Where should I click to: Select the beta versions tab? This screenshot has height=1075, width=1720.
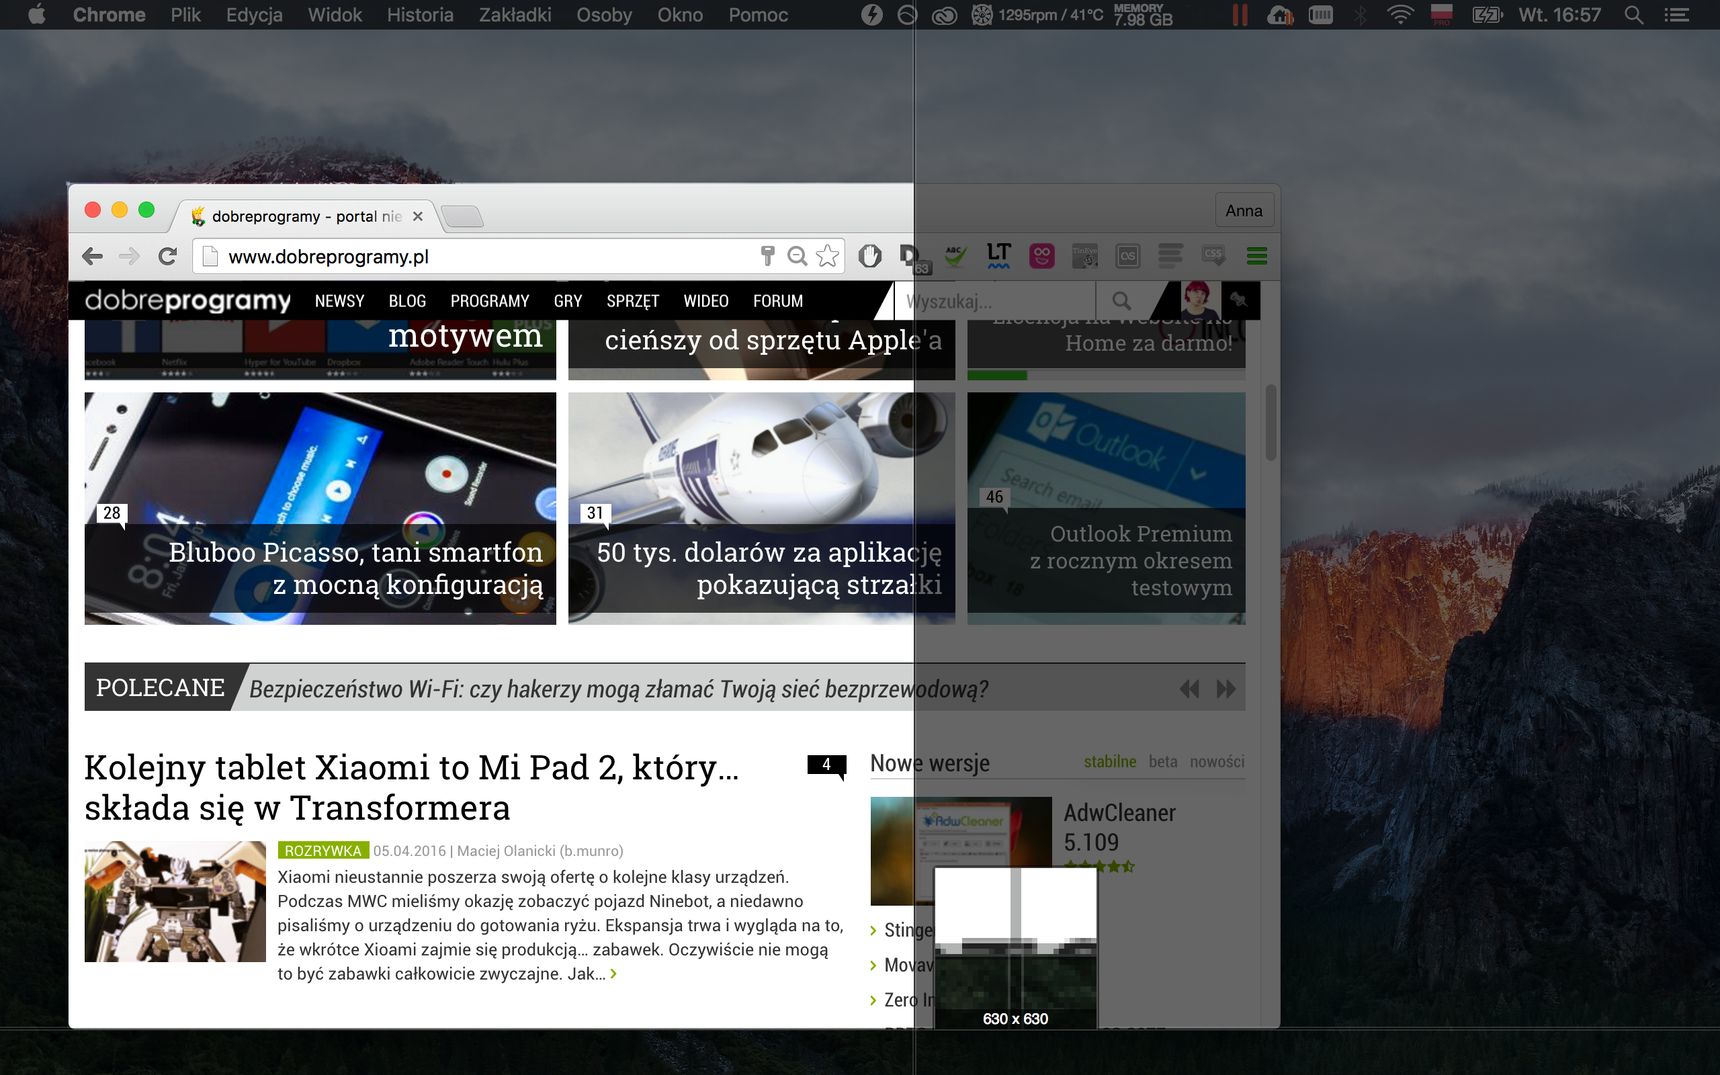(1163, 762)
